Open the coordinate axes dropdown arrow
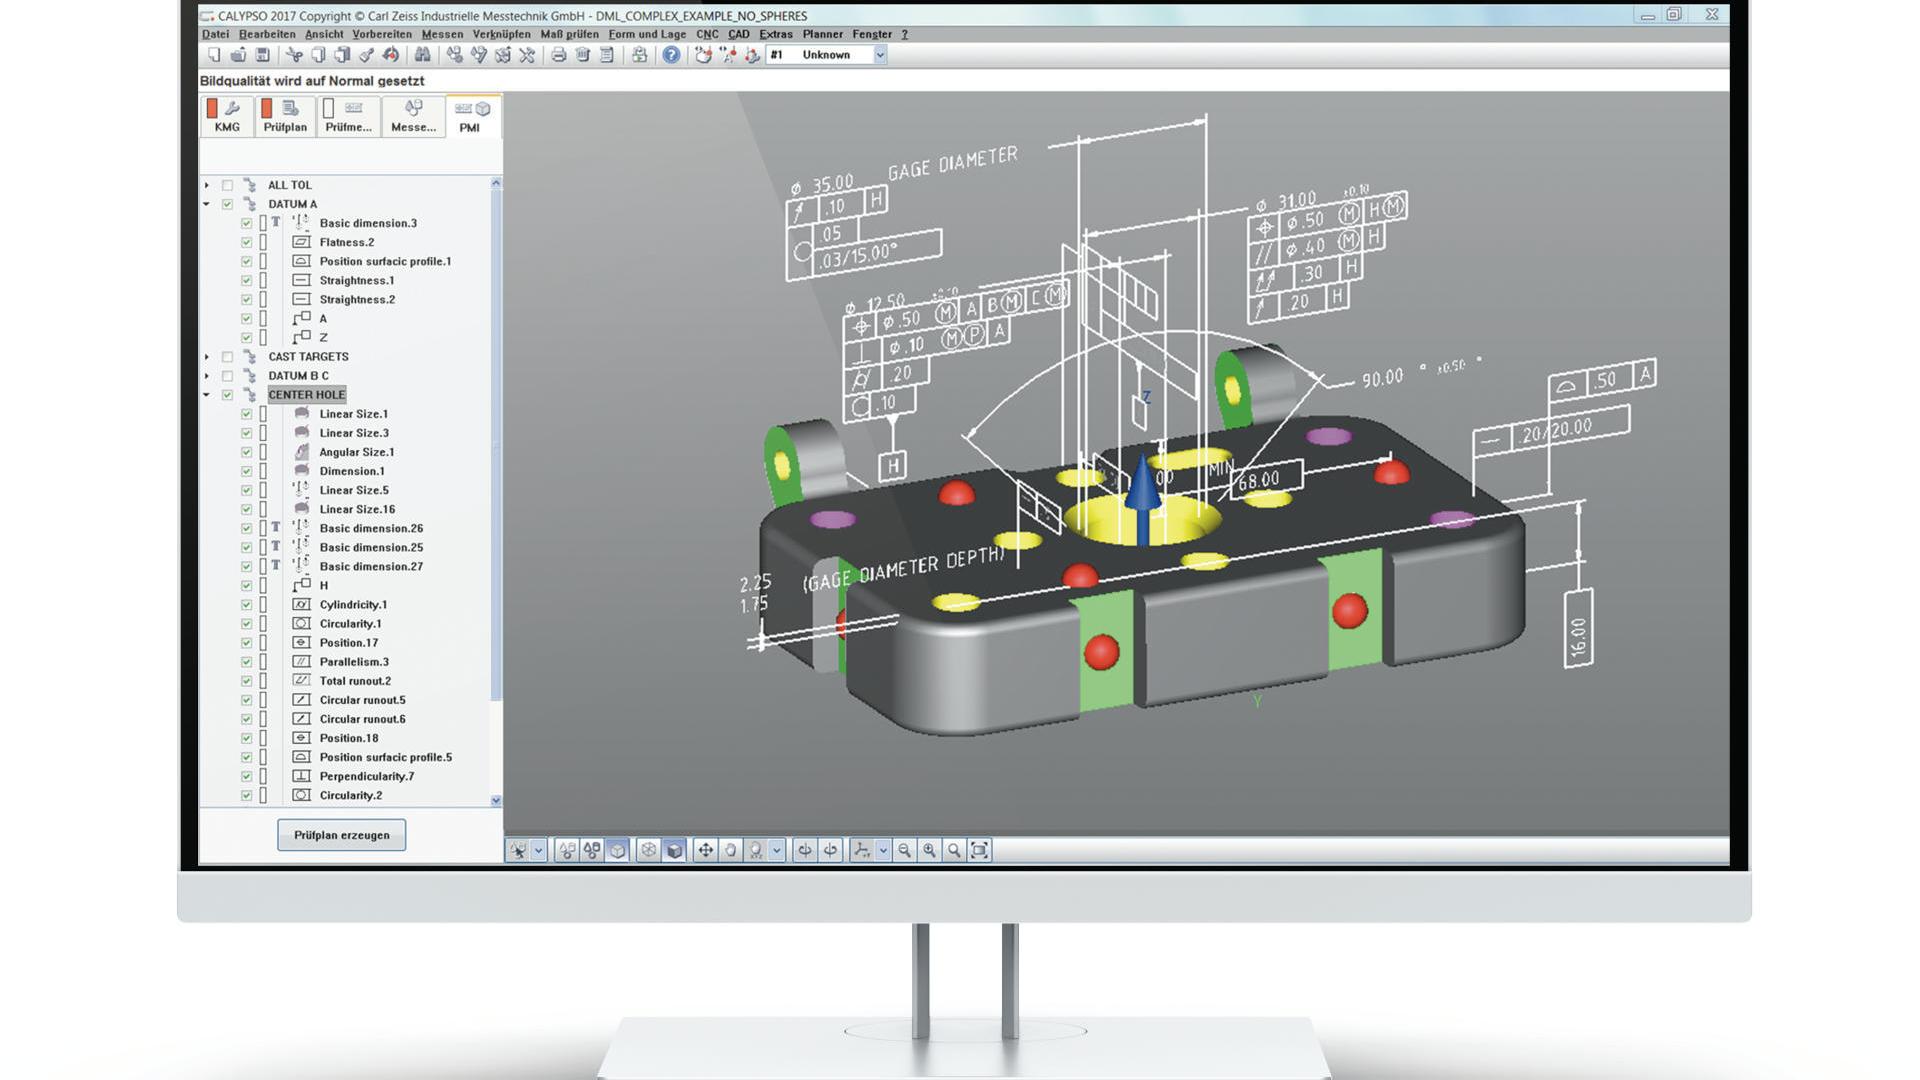1920x1080 pixels. point(883,850)
